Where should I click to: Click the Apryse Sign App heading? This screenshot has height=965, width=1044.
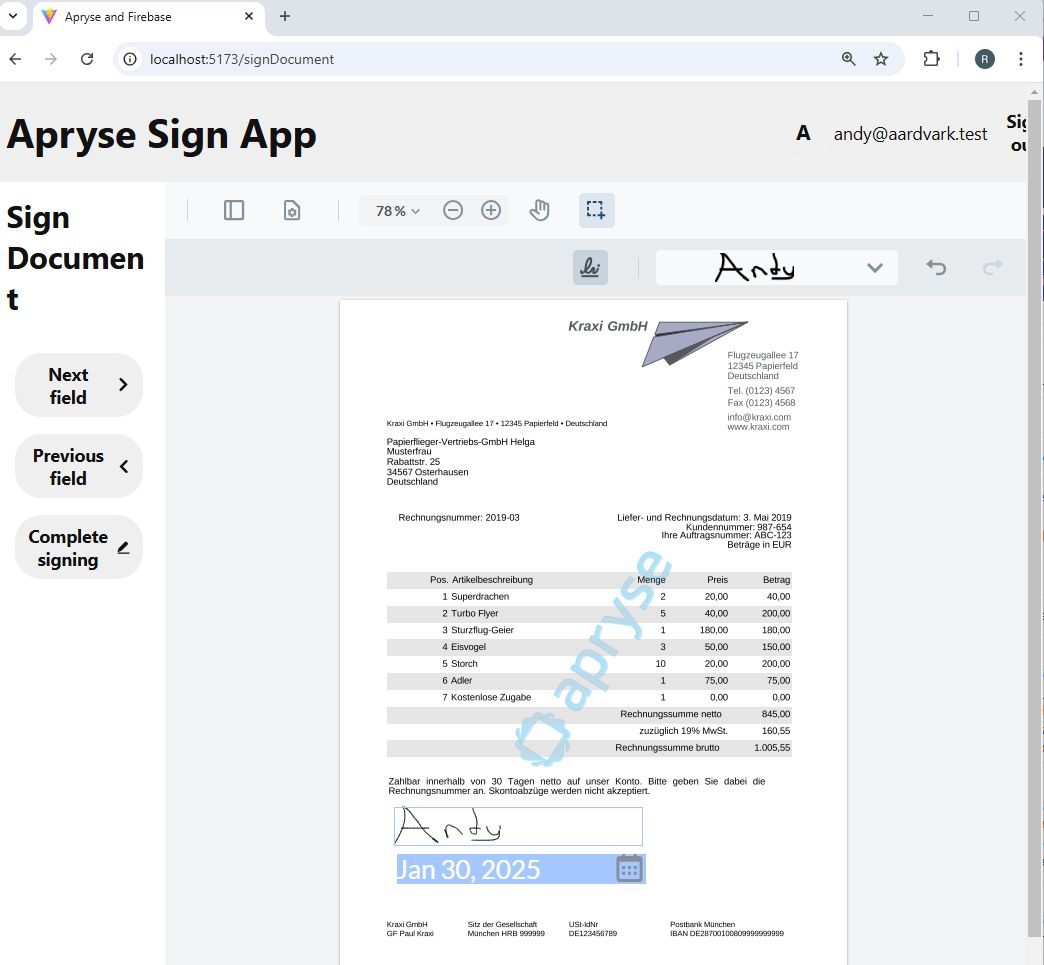click(x=162, y=136)
